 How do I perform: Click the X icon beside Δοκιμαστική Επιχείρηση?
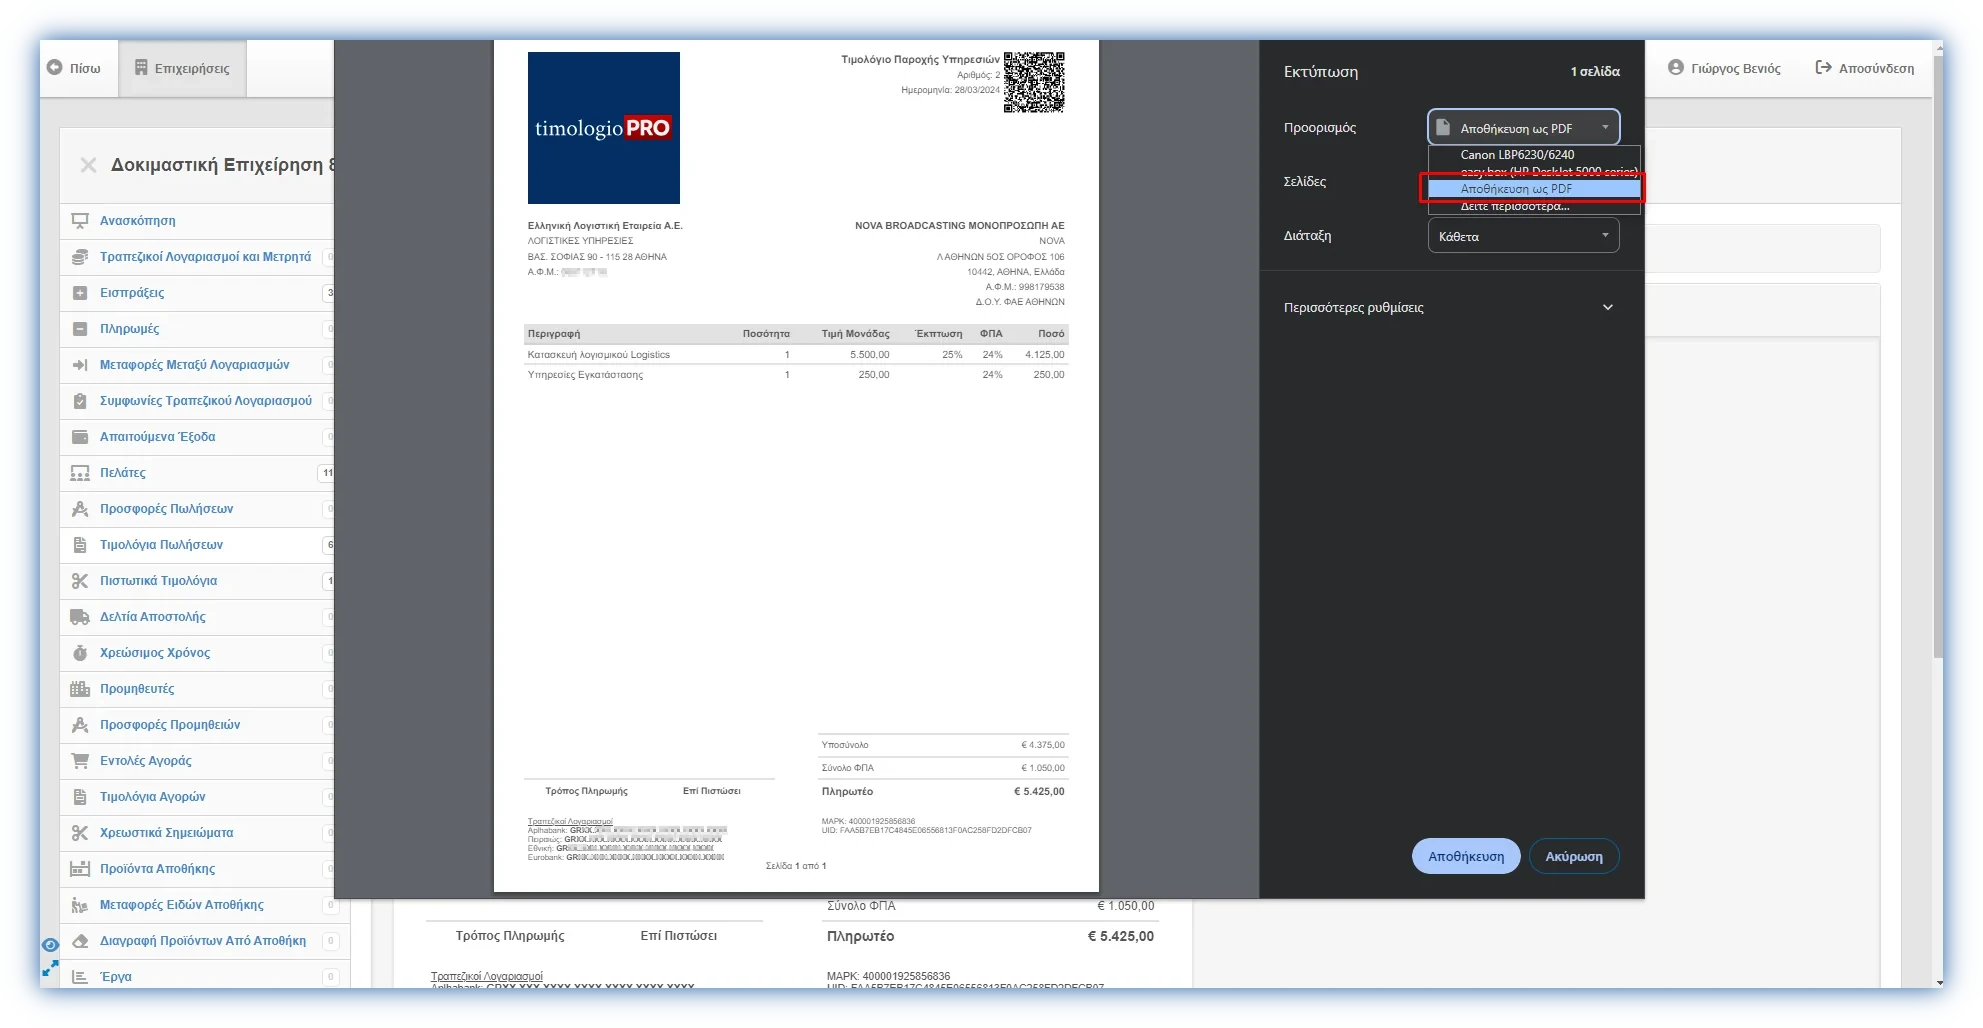(88, 165)
